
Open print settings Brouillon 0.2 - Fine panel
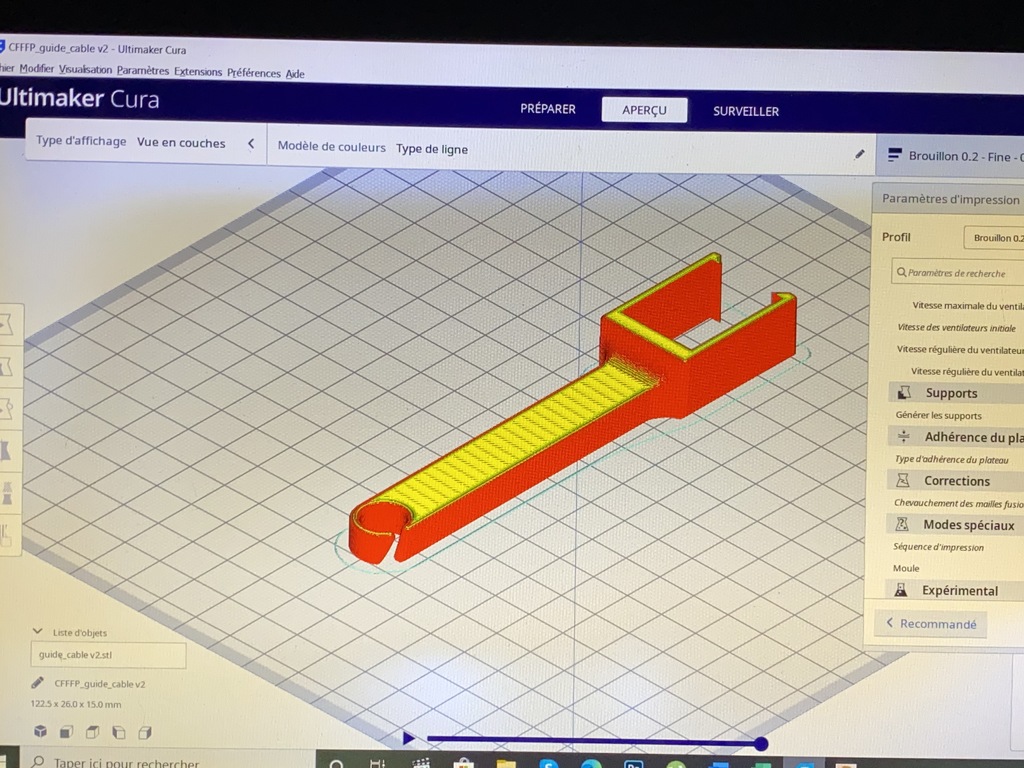pyautogui.click(x=950, y=156)
